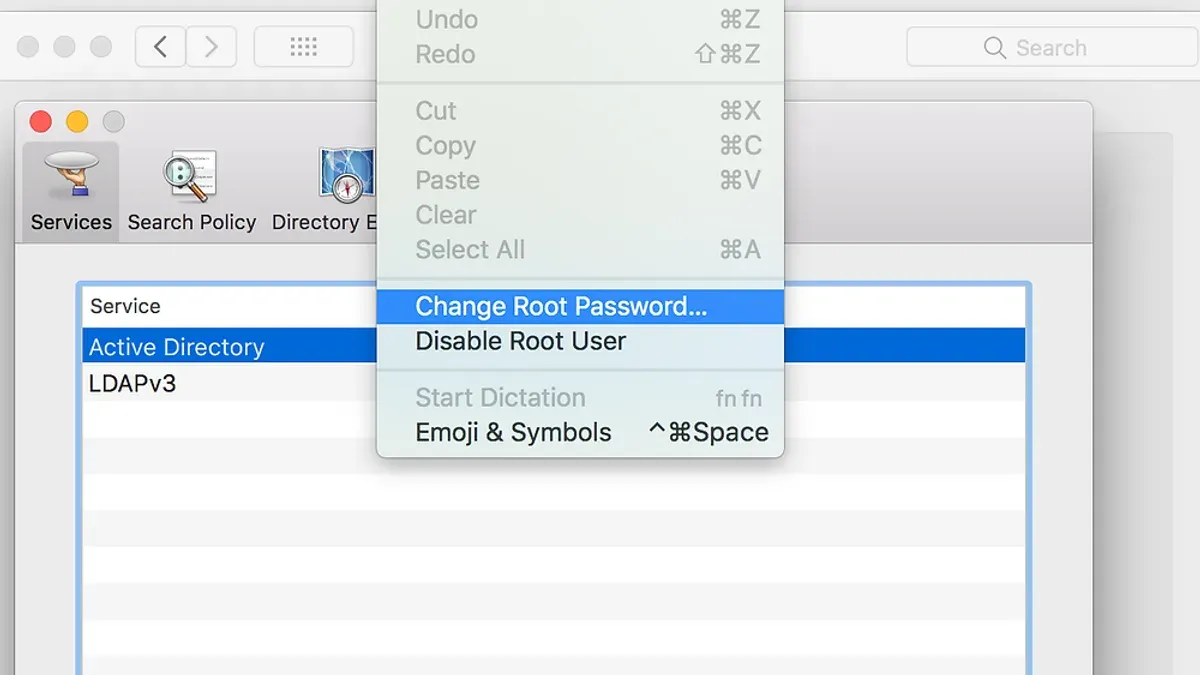Open the Directory Editor pane
The width and height of the screenshot is (1200, 675).
[x=324, y=192]
